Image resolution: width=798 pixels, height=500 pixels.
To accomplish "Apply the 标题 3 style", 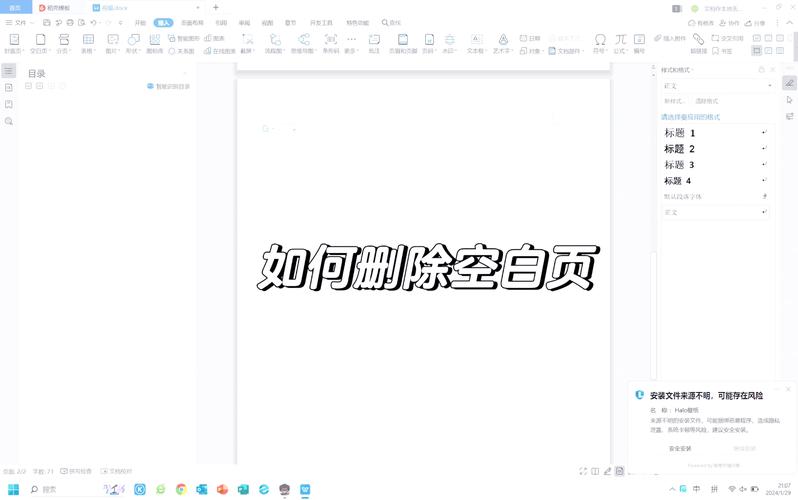I will click(x=717, y=164).
